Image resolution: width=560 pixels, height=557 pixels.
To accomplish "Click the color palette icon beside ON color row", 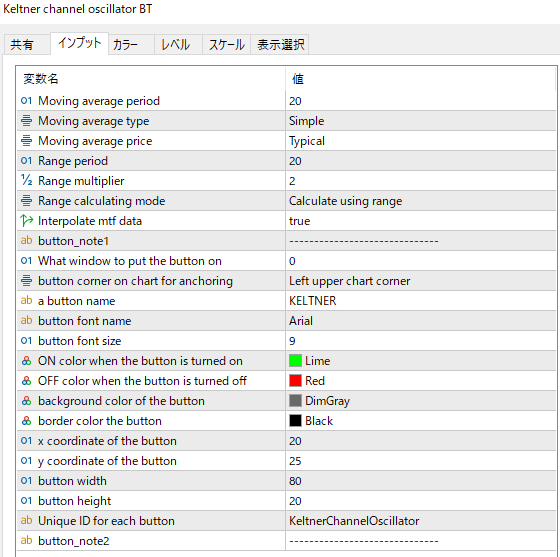I will (26, 361).
